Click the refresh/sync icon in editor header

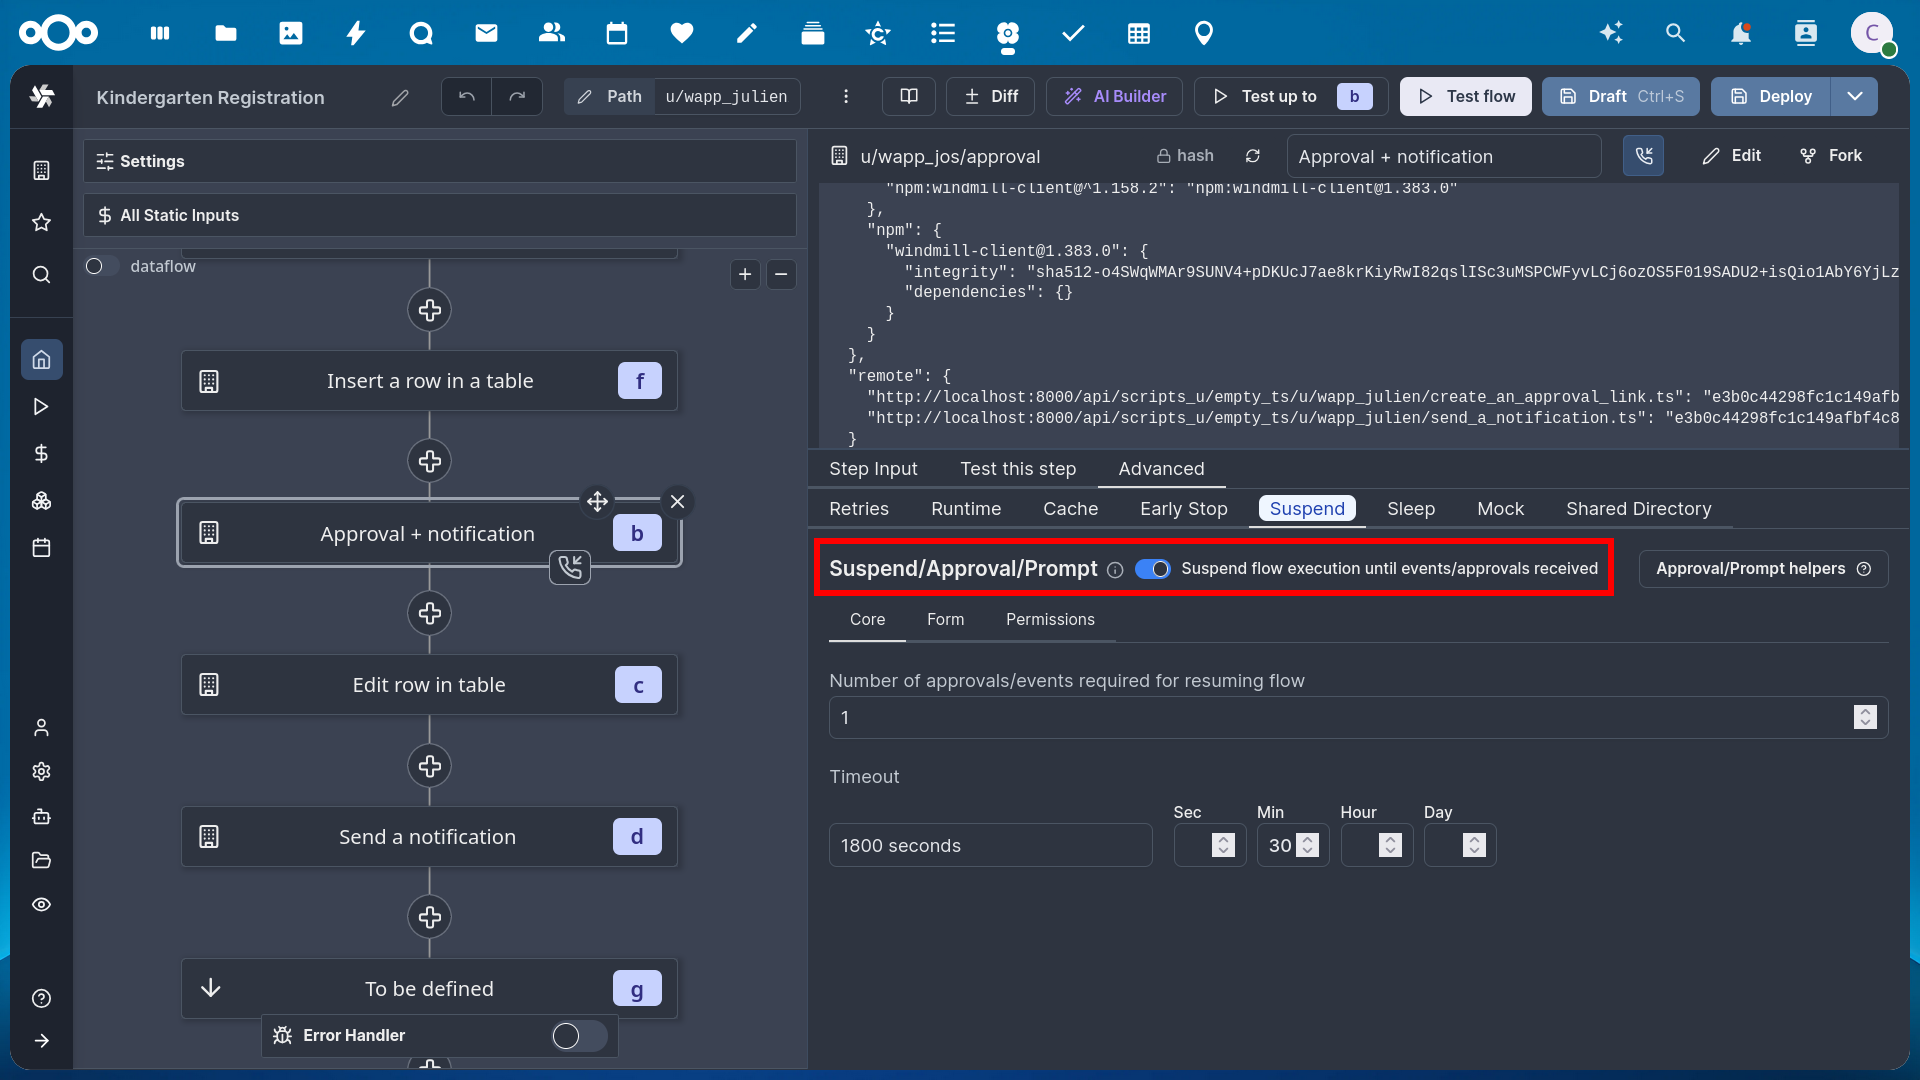tap(1253, 156)
